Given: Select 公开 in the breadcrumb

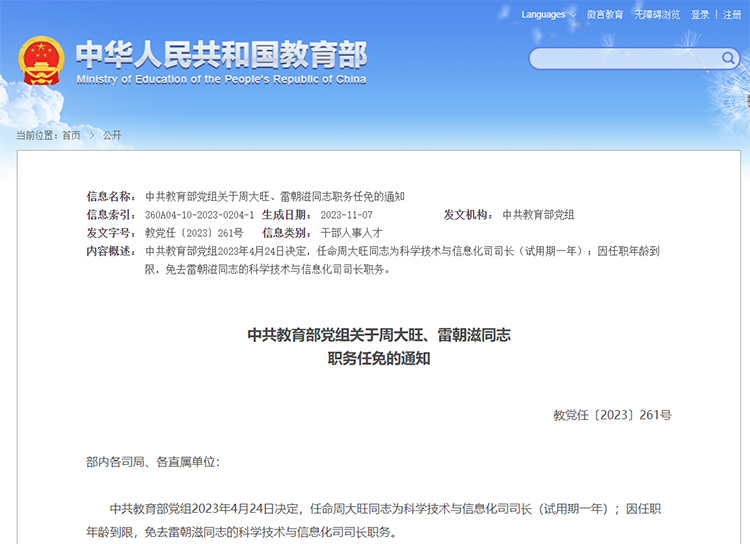Looking at the screenshot, I should click(x=111, y=135).
